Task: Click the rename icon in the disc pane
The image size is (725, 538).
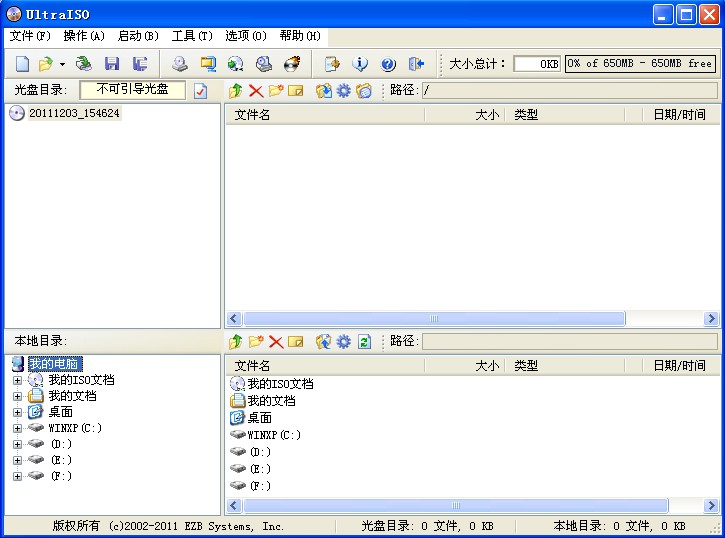Action: point(296,91)
